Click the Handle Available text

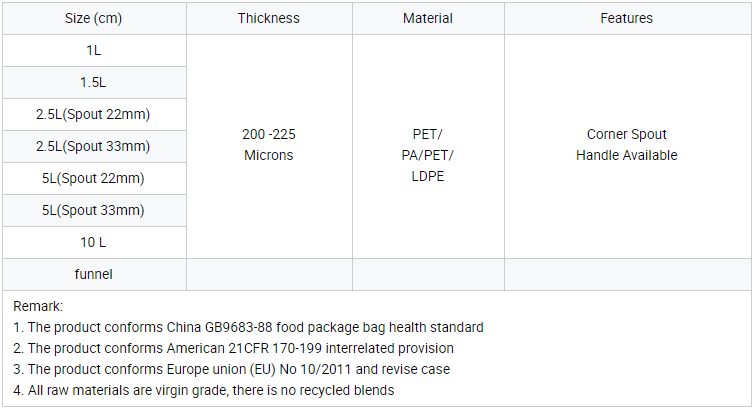[x=626, y=155]
